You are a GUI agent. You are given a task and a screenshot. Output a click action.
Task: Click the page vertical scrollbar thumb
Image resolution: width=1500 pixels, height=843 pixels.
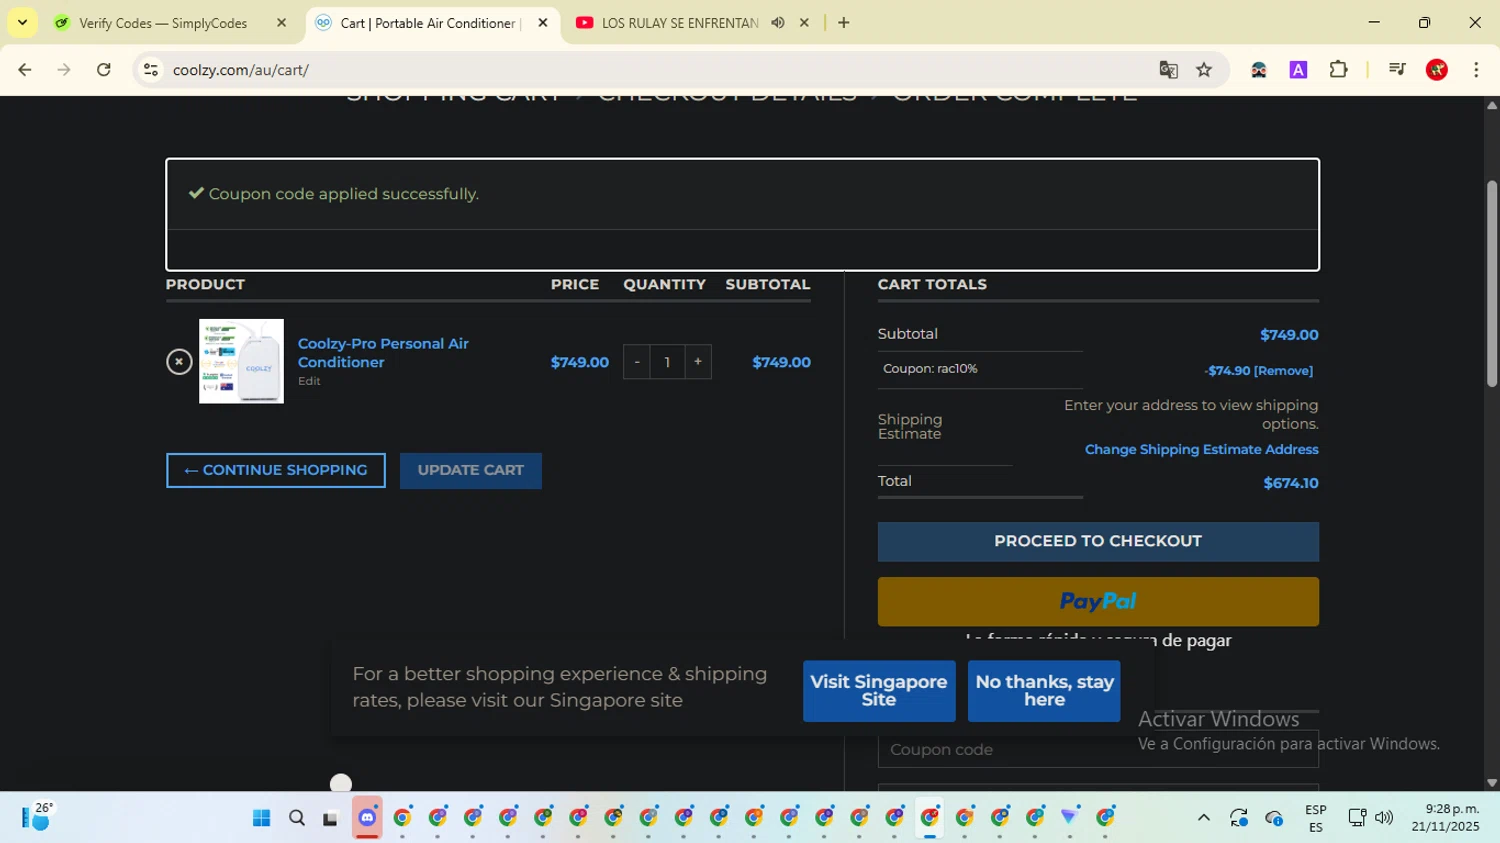point(1492,283)
